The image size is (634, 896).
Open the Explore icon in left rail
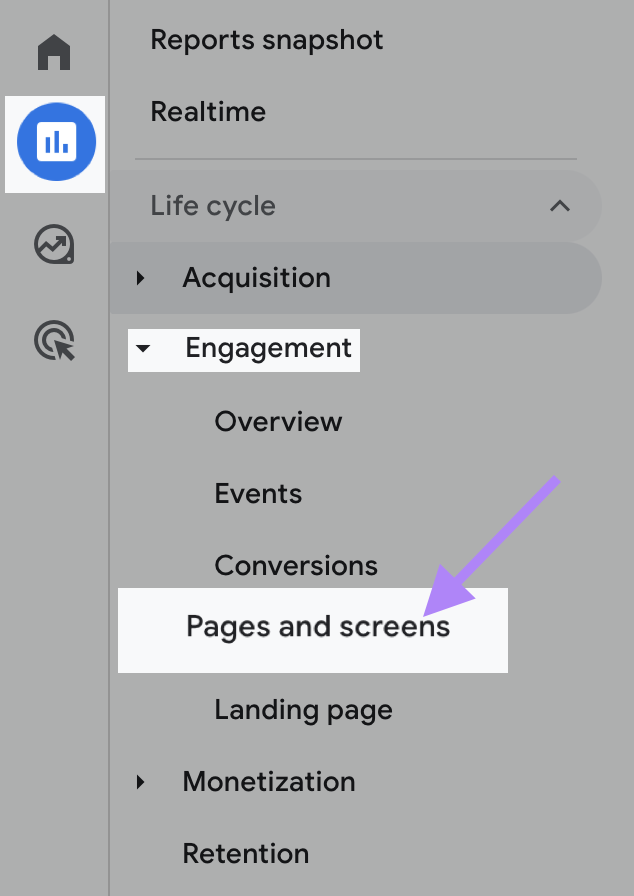pyautogui.click(x=54, y=244)
